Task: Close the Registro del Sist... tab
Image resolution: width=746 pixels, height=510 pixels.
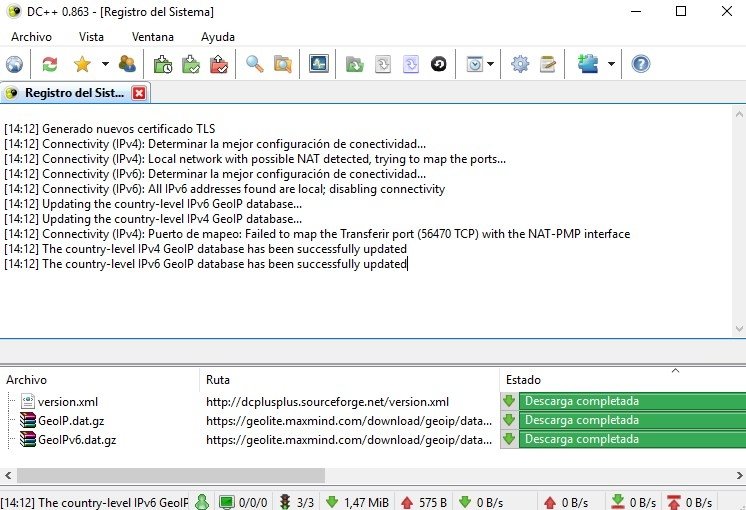Action: tap(139, 93)
